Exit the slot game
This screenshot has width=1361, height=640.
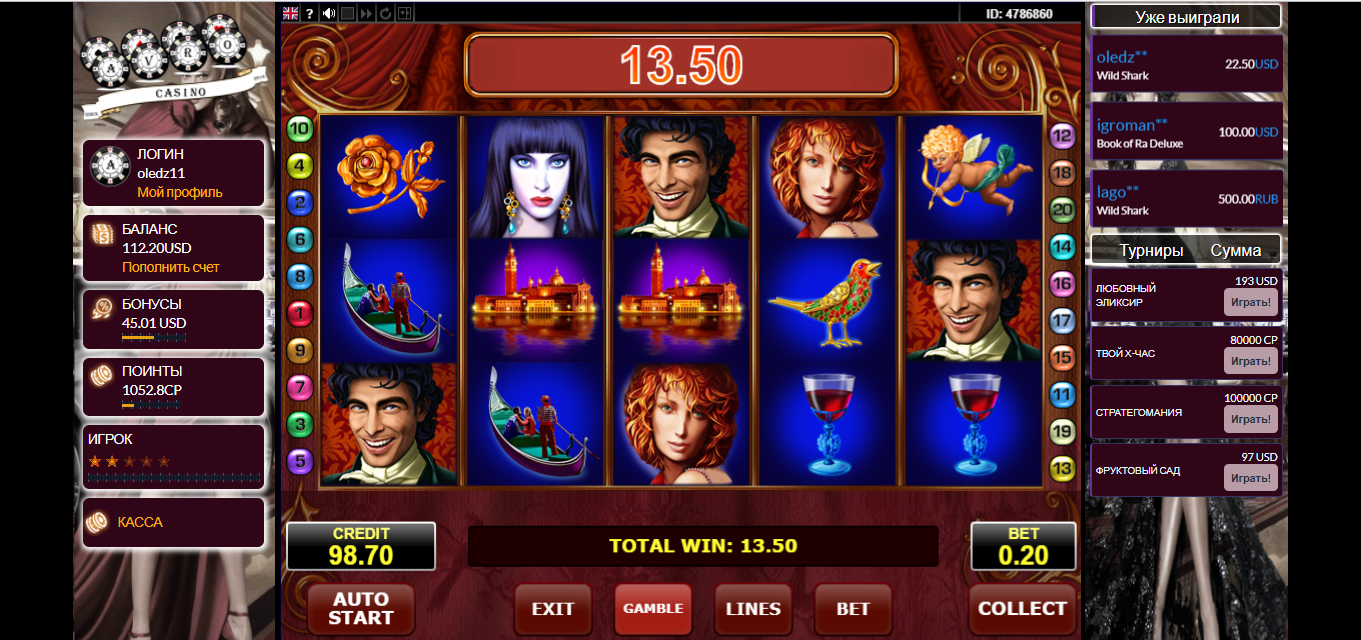pyautogui.click(x=553, y=608)
